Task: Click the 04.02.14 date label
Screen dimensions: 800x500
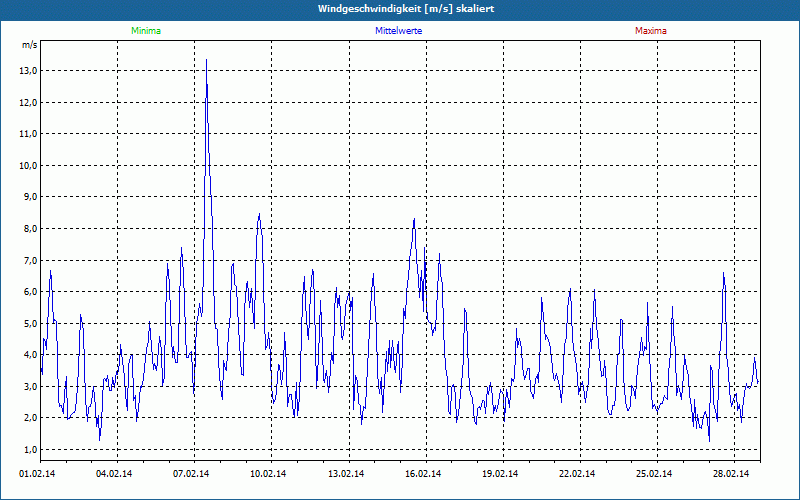Action: click(114, 474)
